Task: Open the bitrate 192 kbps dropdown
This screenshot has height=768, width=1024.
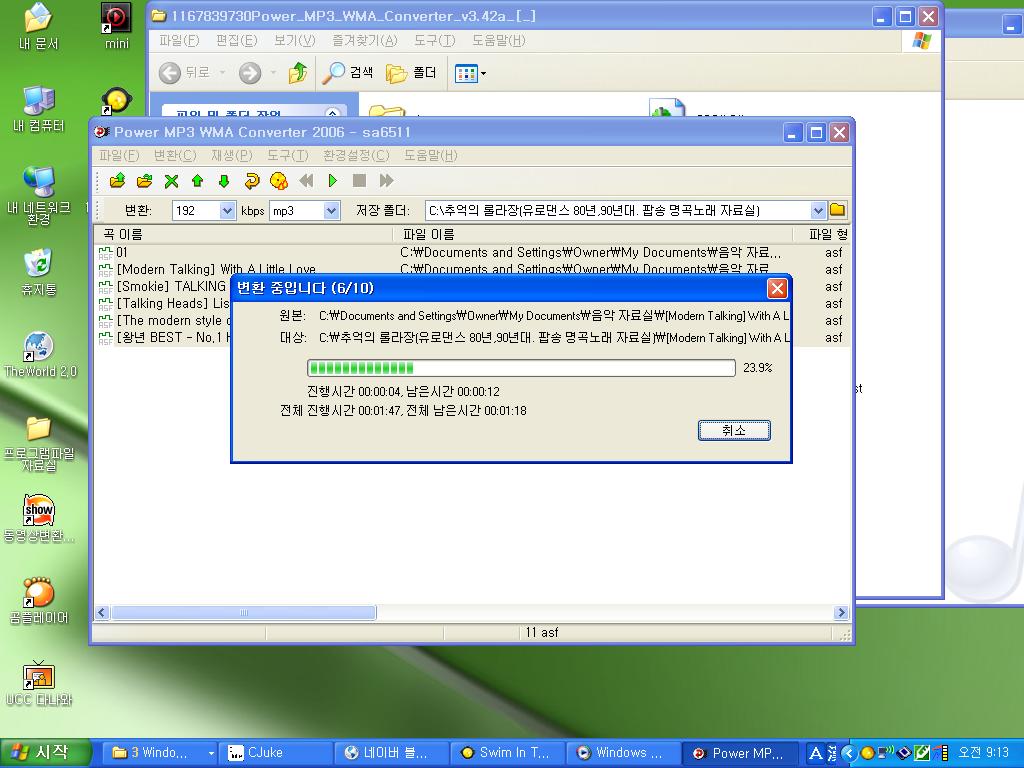Action: coord(227,211)
